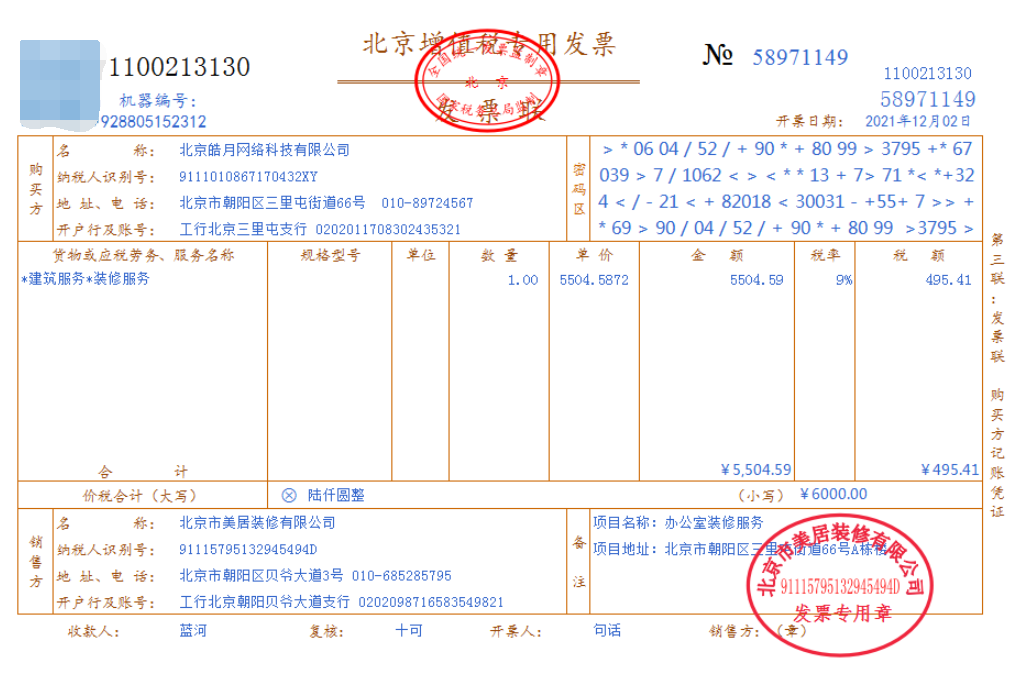Click buyer name 北京皓月网络科技有限公司
The height and width of the screenshot is (673, 1027).
click(x=265, y=150)
